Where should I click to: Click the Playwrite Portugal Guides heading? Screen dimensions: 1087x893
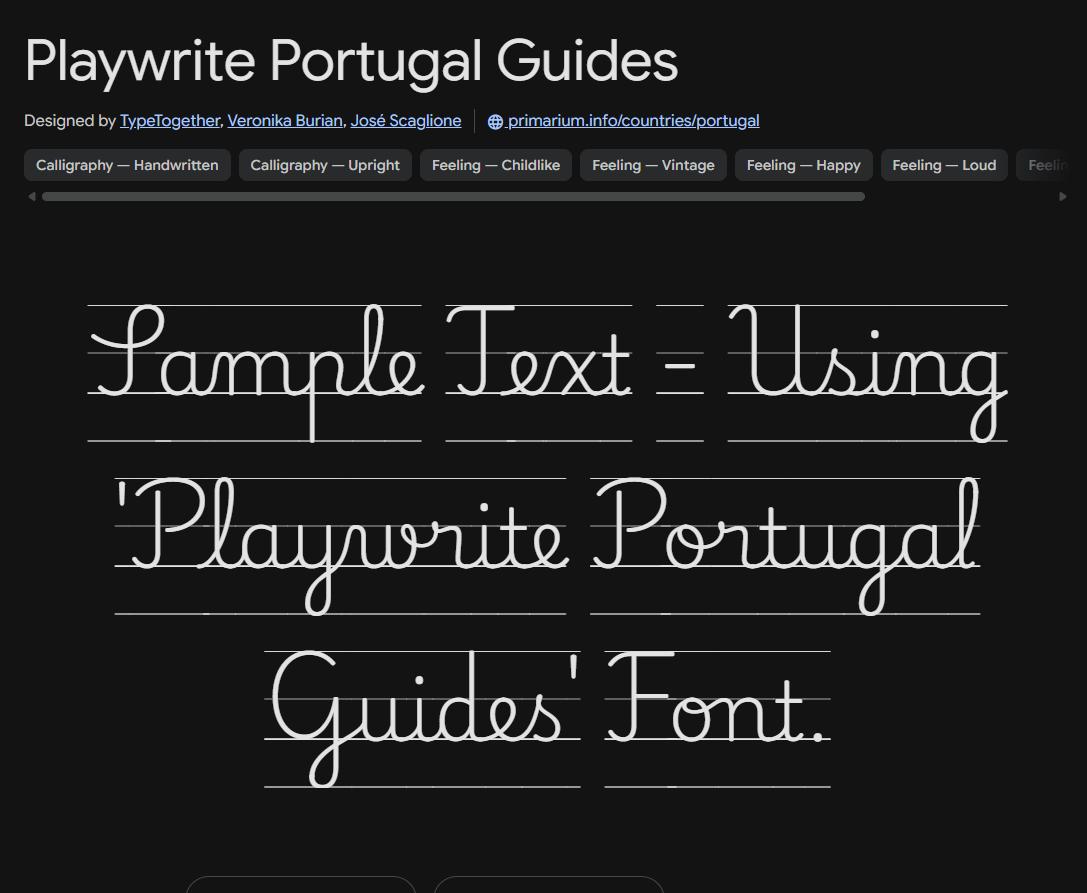[x=351, y=61]
